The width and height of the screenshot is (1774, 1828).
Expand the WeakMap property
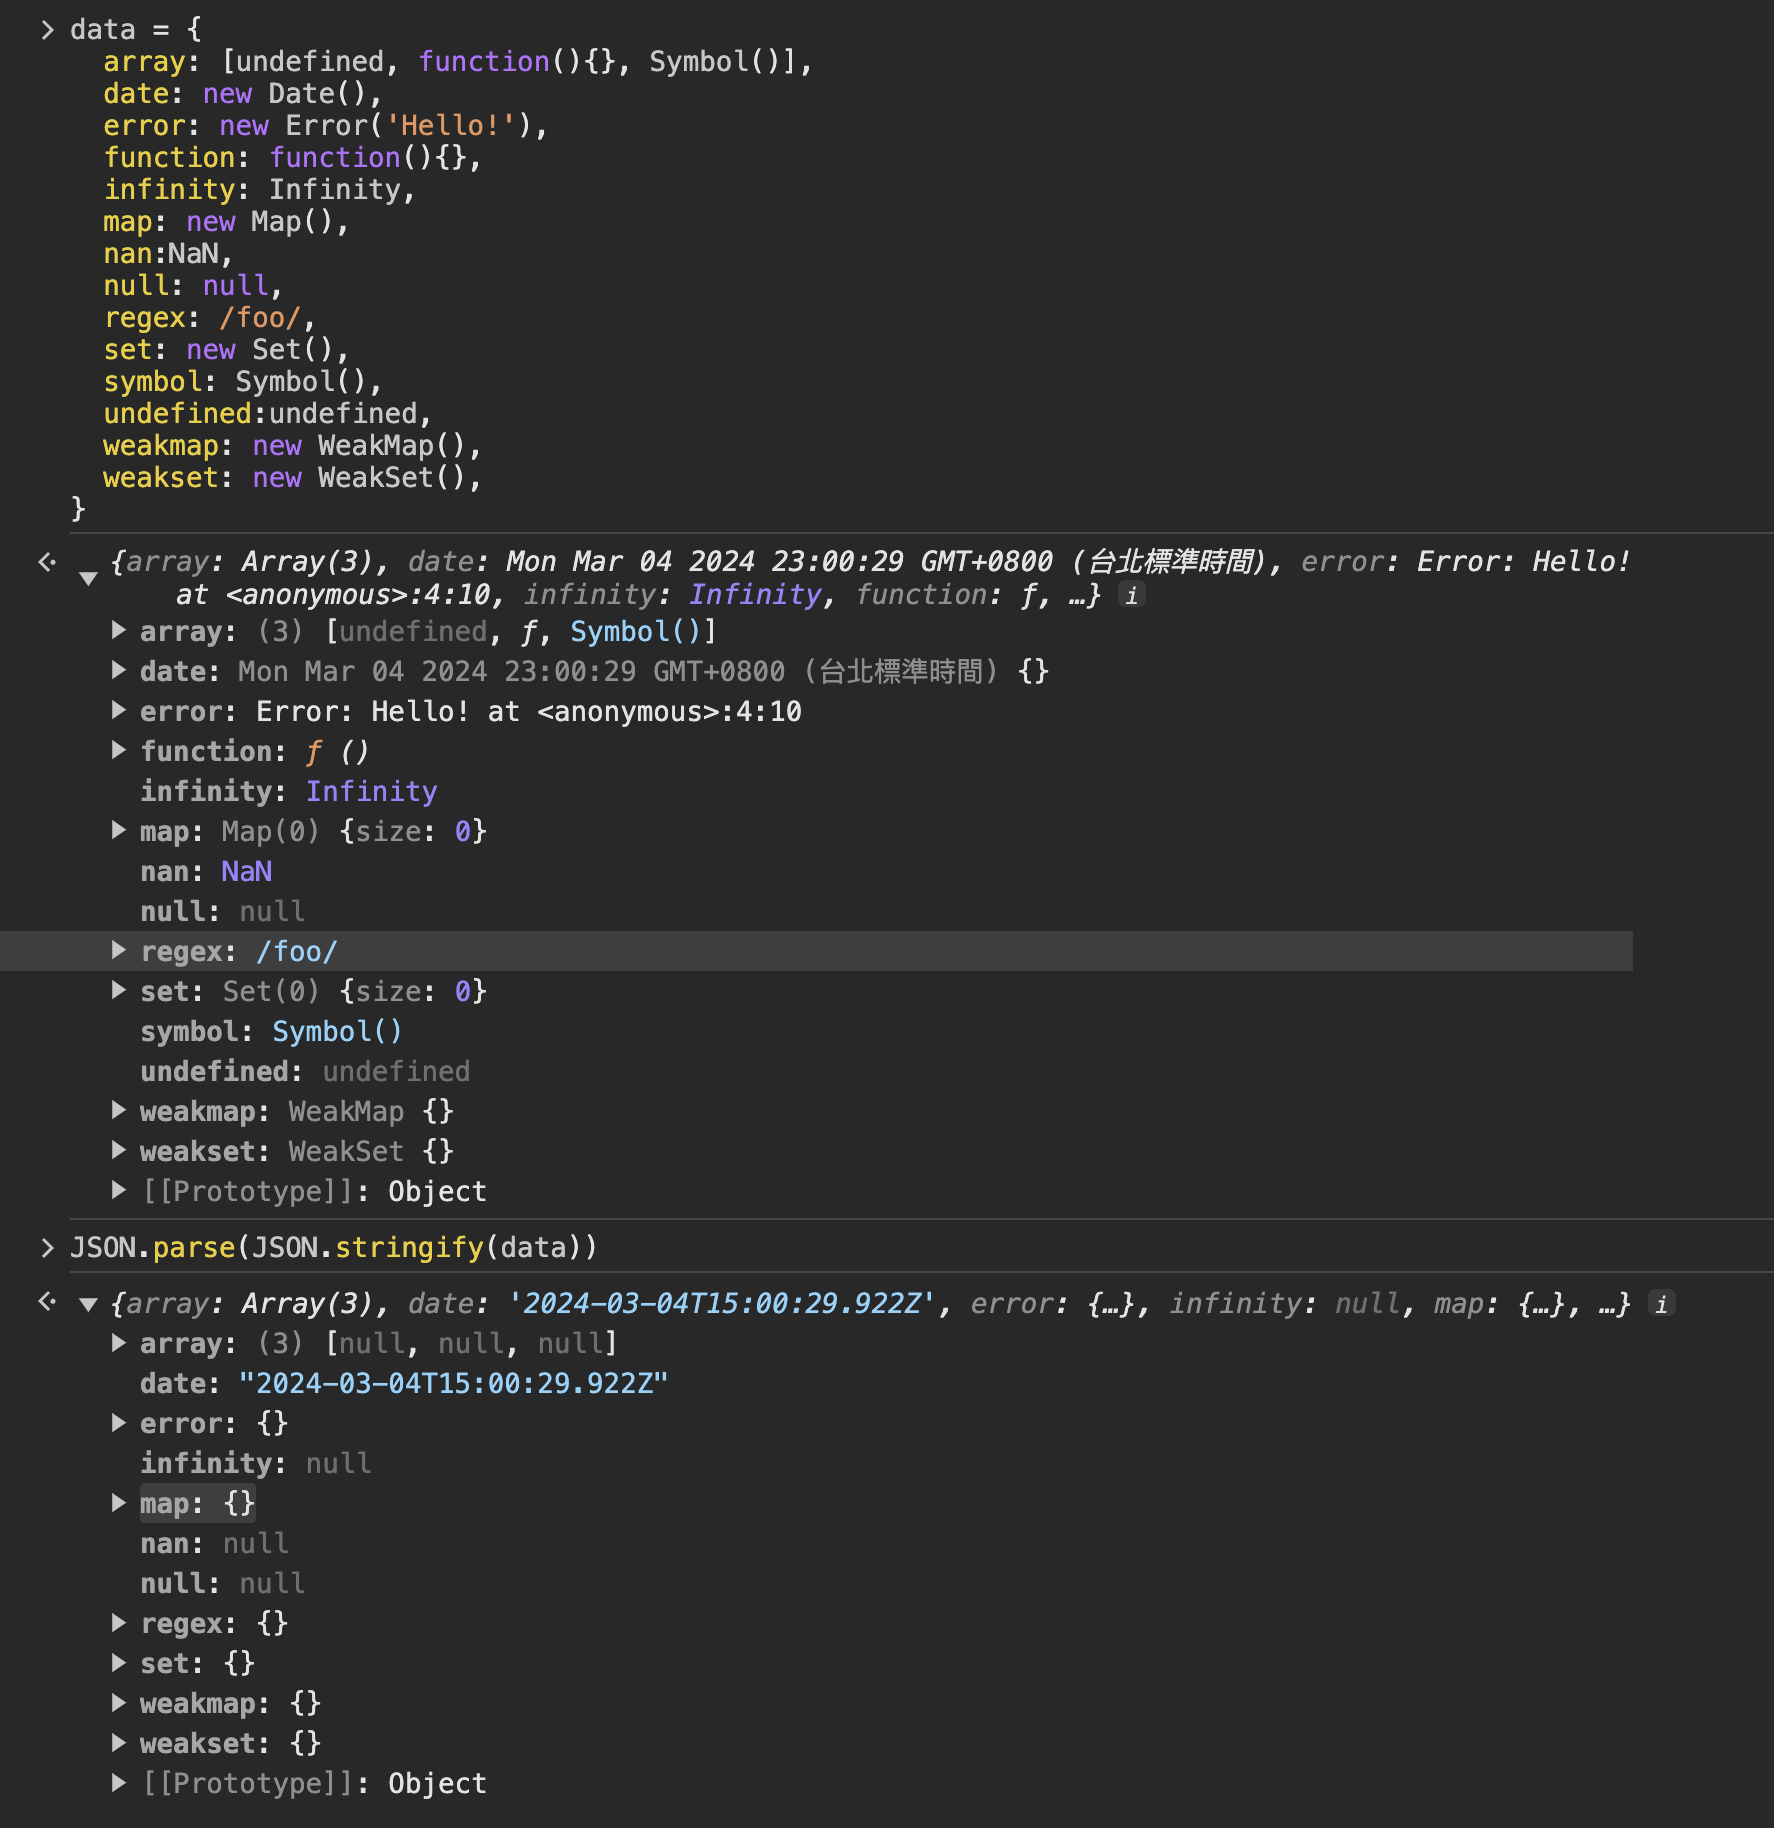119,1111
